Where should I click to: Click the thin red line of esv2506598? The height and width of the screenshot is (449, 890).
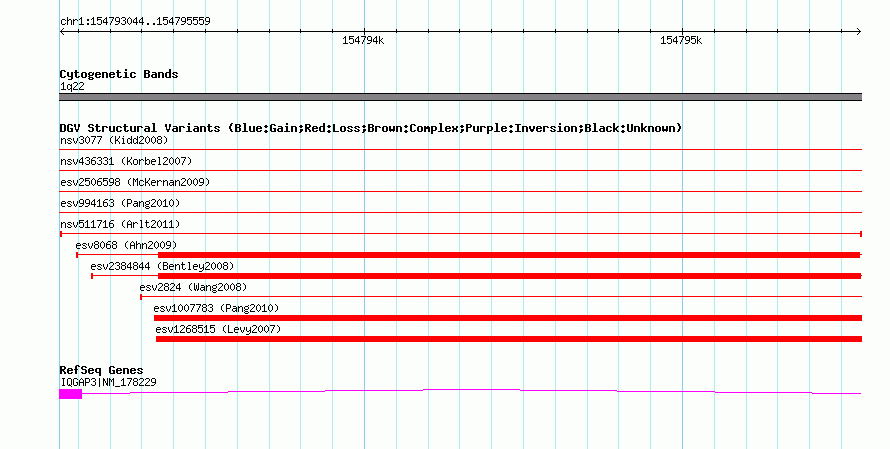(460, 192)
